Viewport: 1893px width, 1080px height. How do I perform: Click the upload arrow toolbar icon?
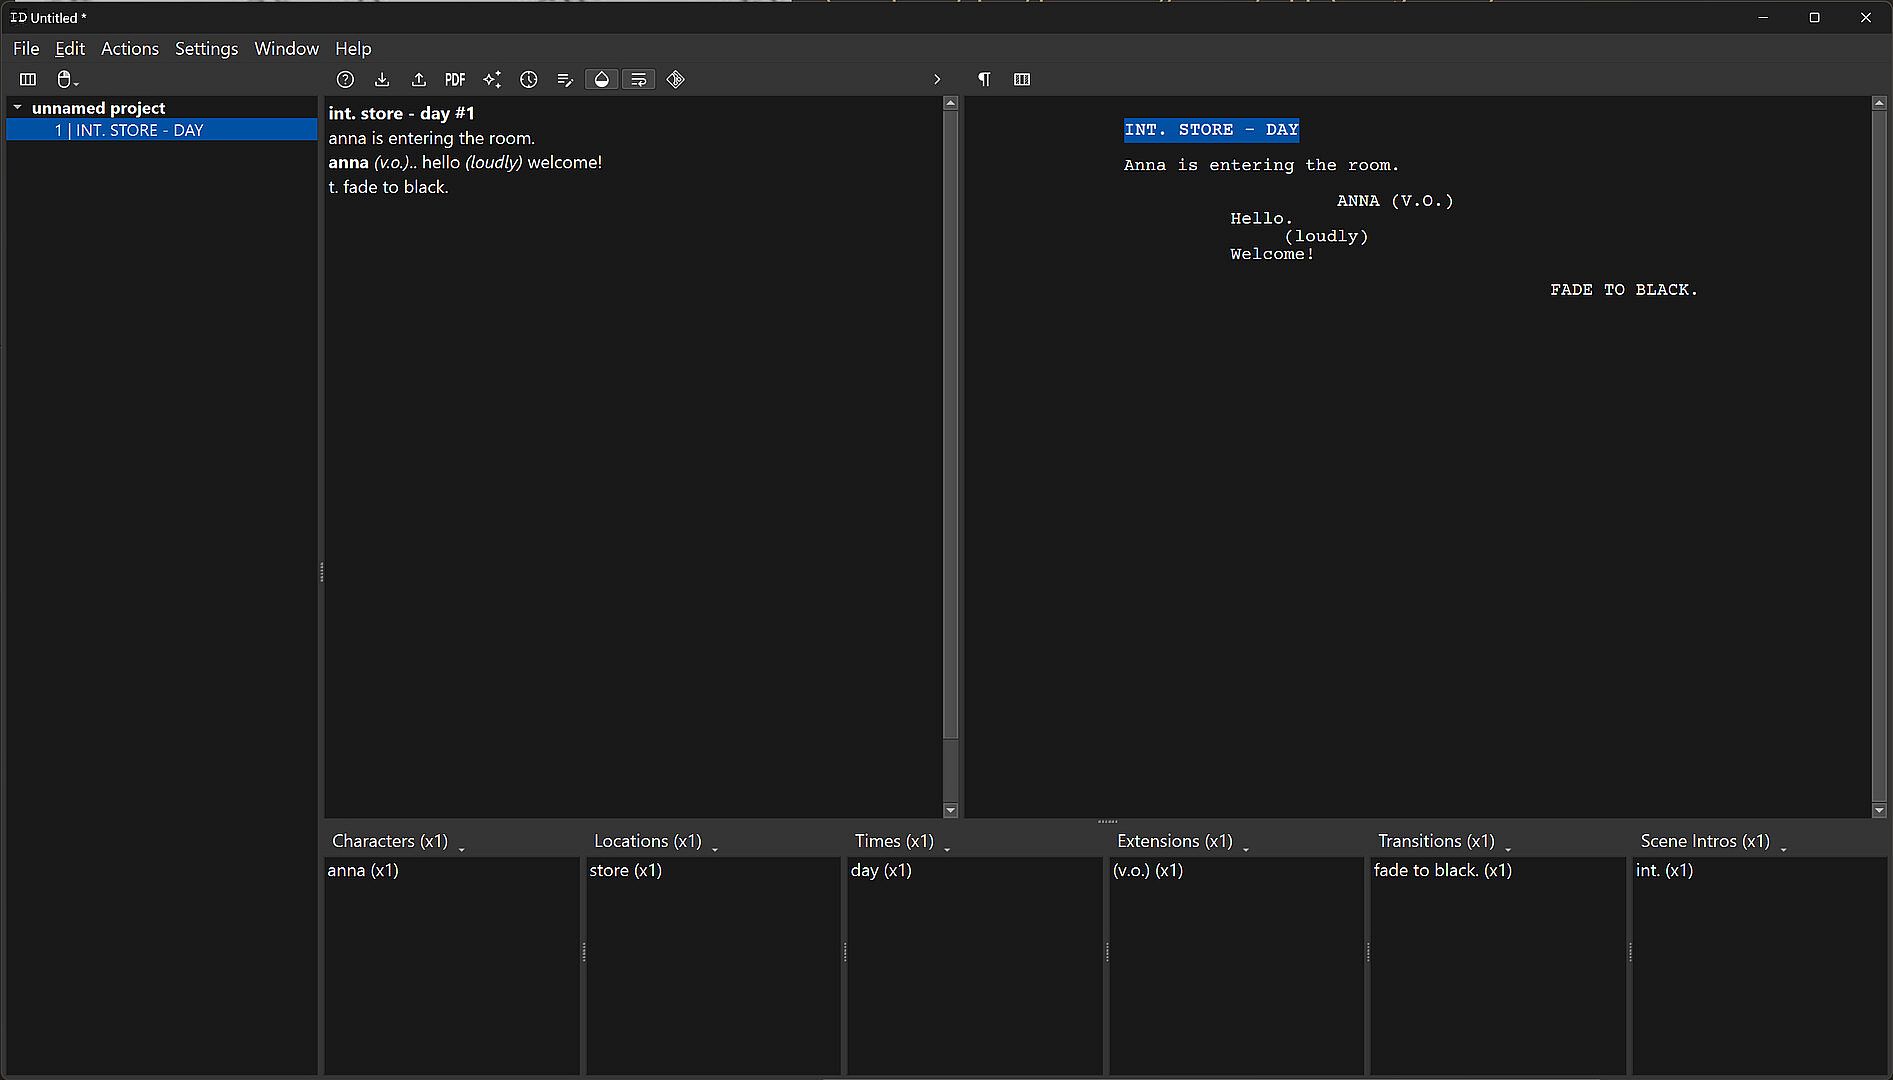(419, 80)
